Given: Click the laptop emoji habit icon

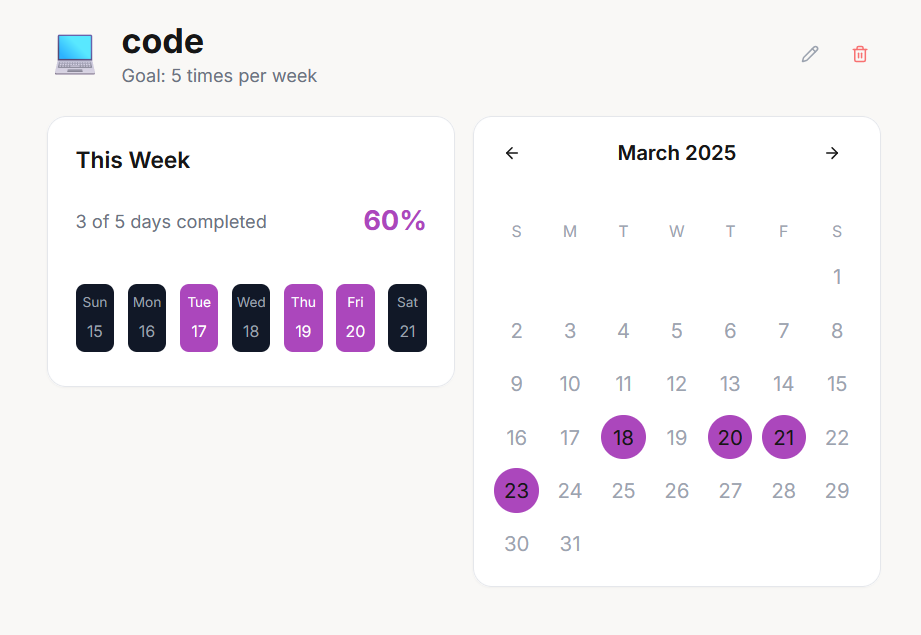Looking at the screenshot, I should point(75,54).
